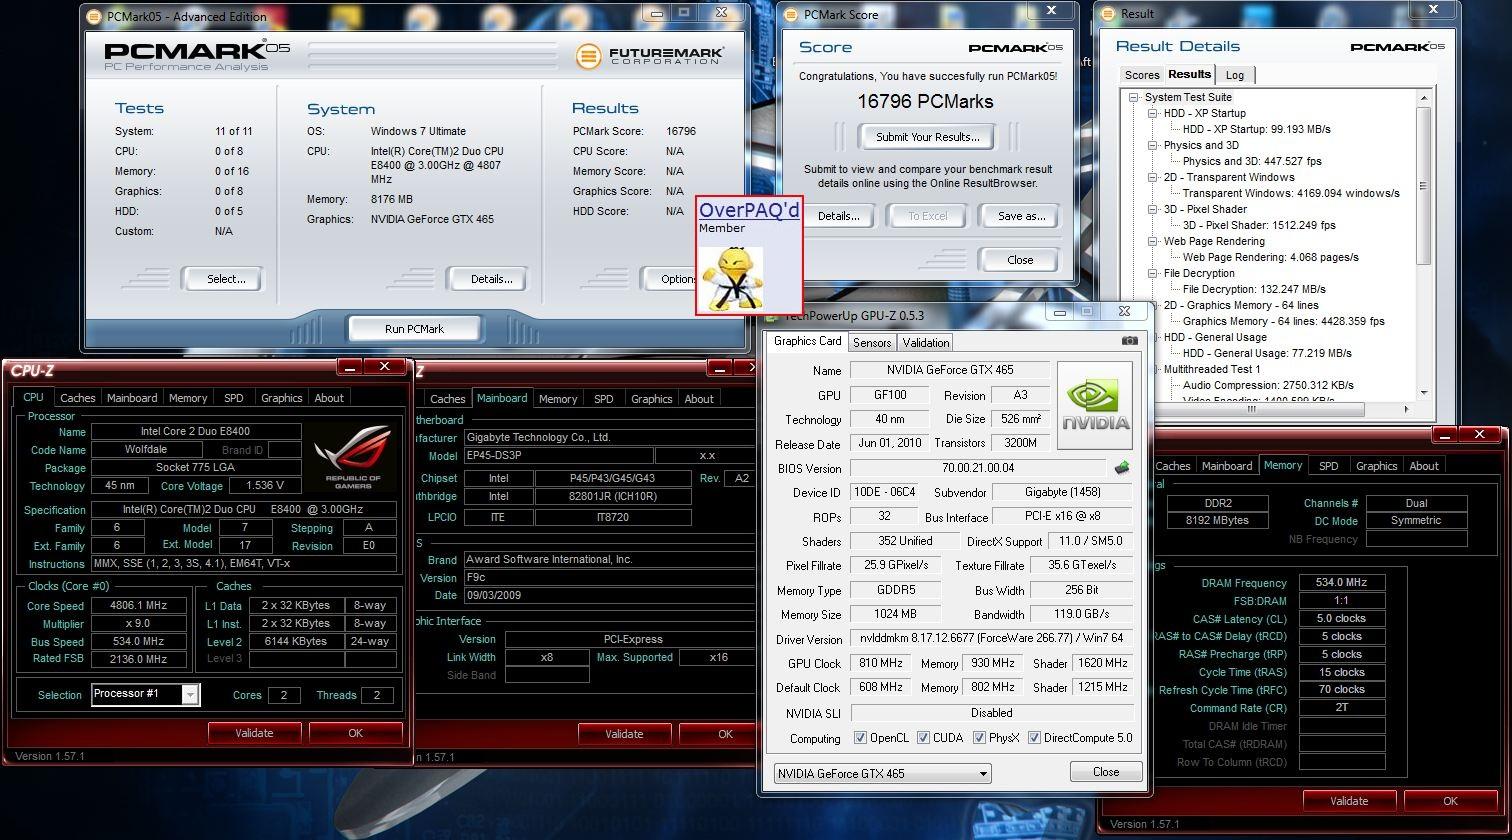Click the GPU-Z screenshot camera icon
The width and height of the screenshot is (1512, 840).
1129,340
